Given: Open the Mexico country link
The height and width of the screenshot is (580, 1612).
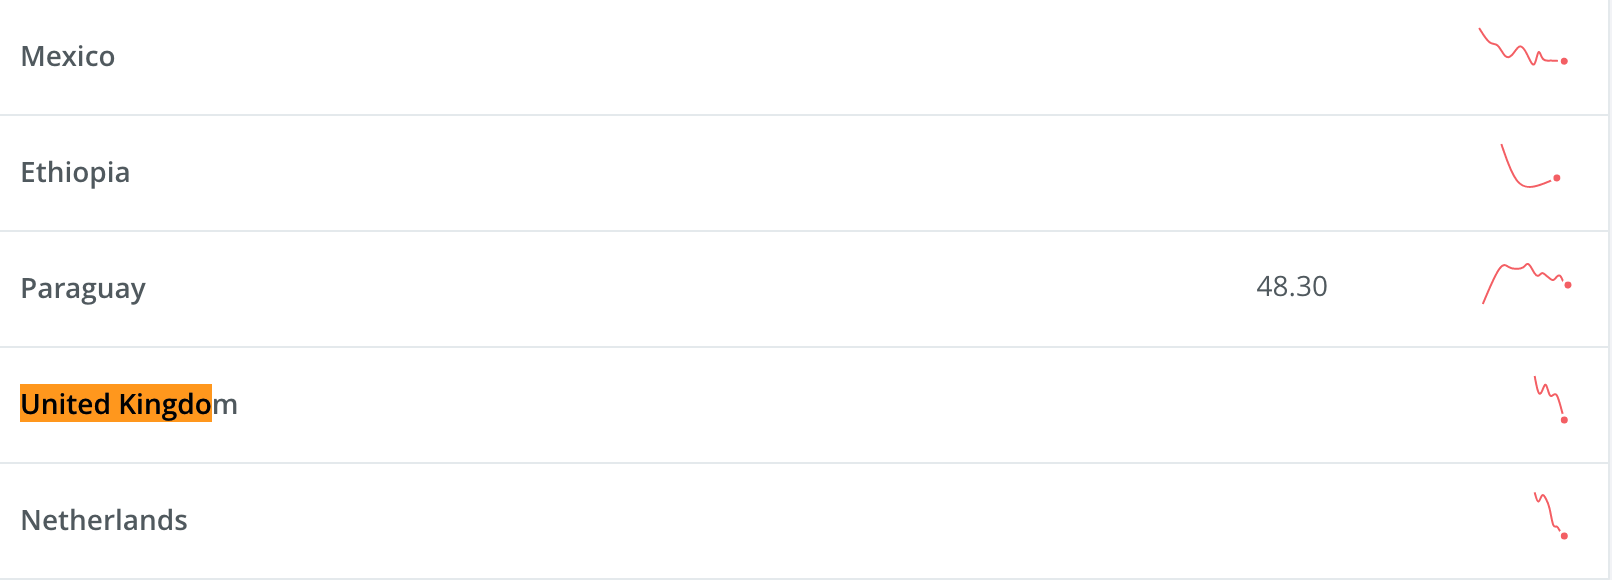Looking at the screenshot, I should 68,56.
